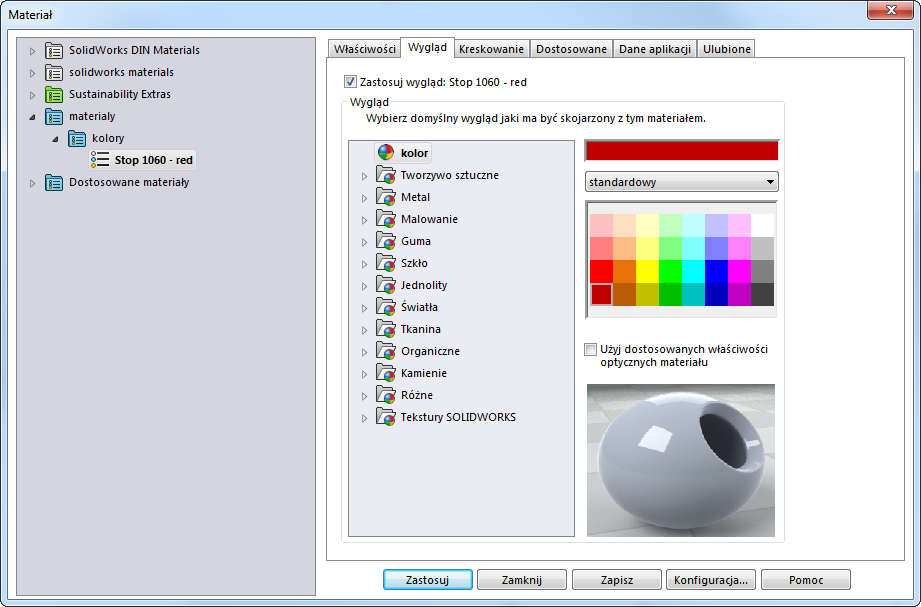Click the Stop 1060 - red material icon
921x607 pixels.
100,160
